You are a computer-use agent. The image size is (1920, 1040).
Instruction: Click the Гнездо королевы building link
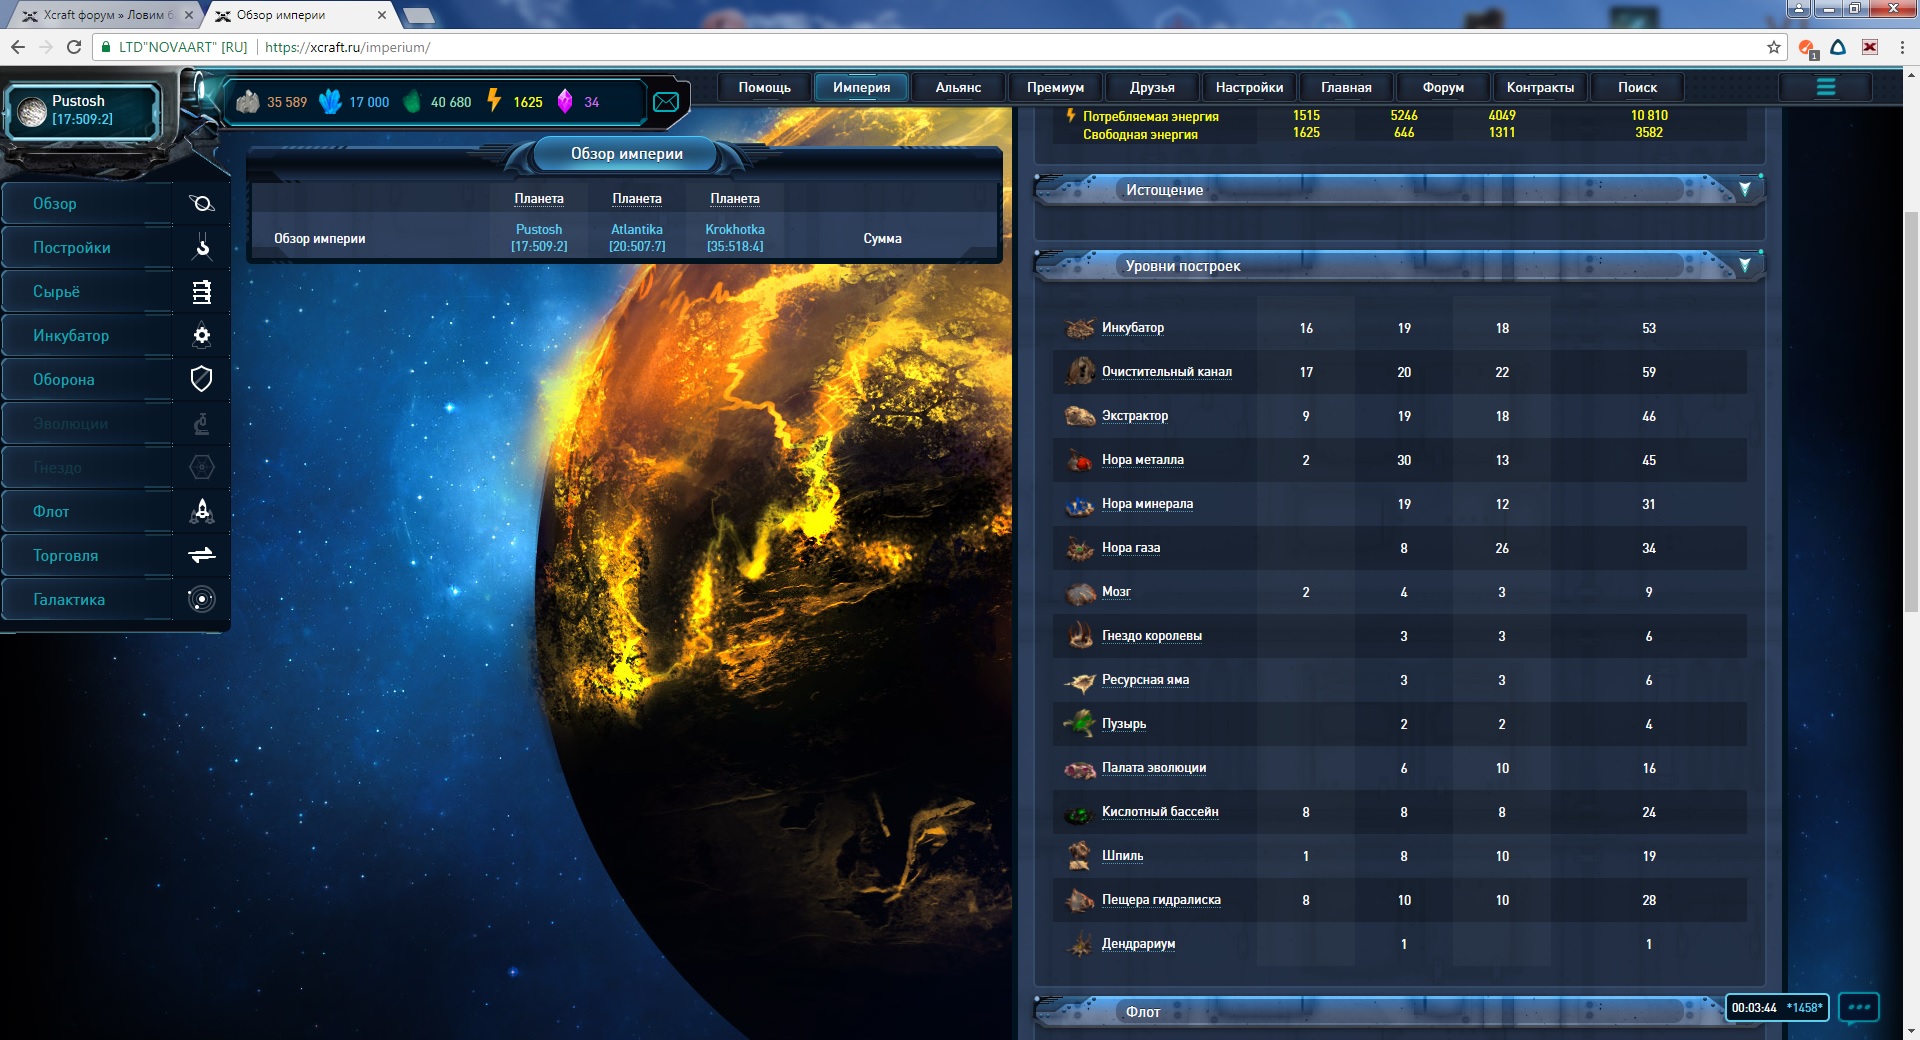1152,635
